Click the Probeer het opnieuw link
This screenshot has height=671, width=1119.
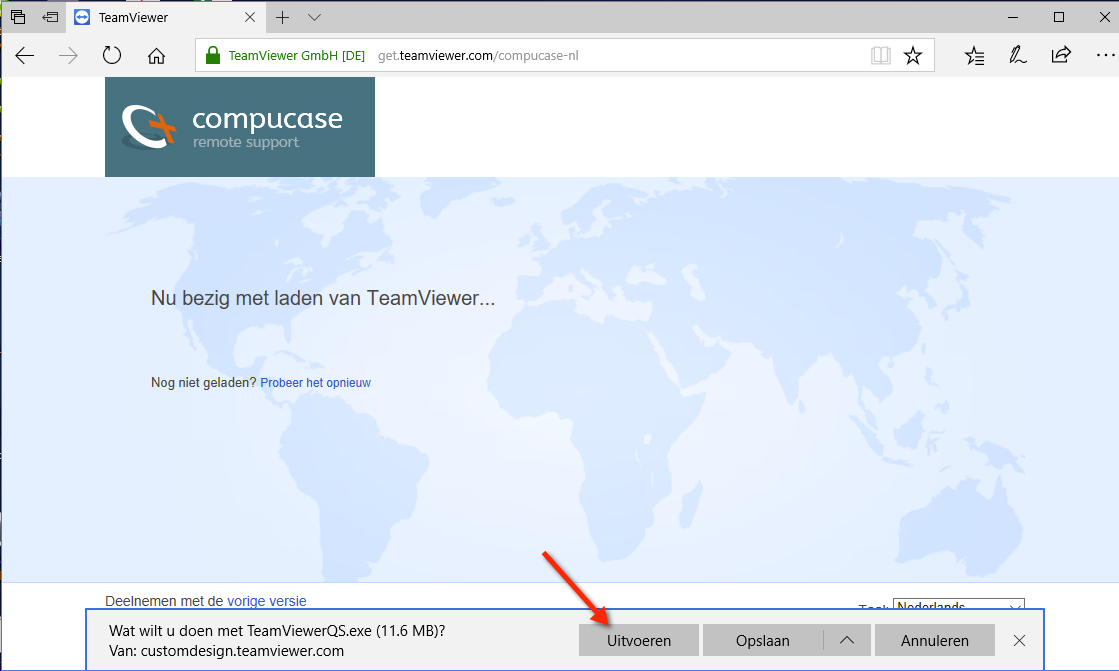point(315,382)
